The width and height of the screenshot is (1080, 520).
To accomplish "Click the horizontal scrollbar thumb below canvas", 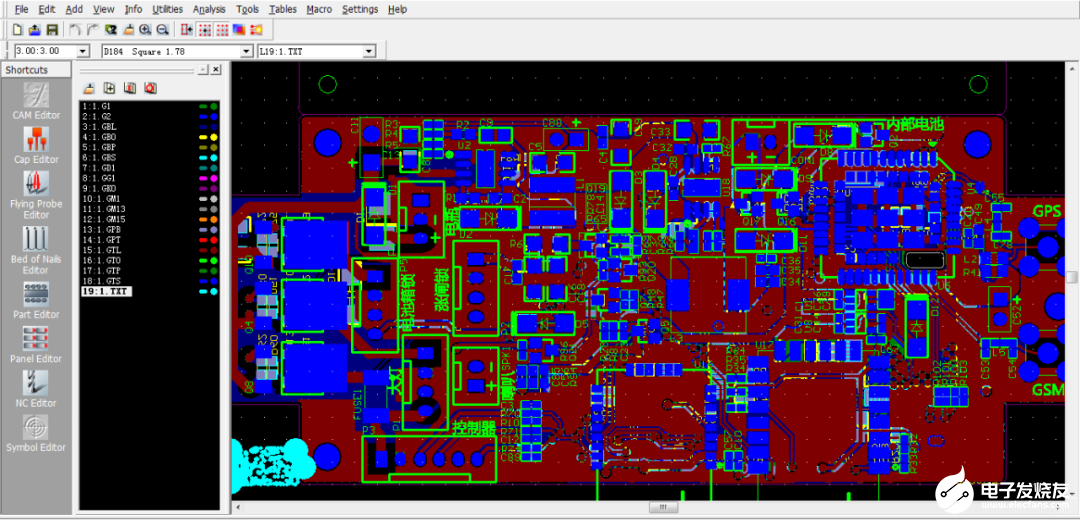I will (663, 507).
